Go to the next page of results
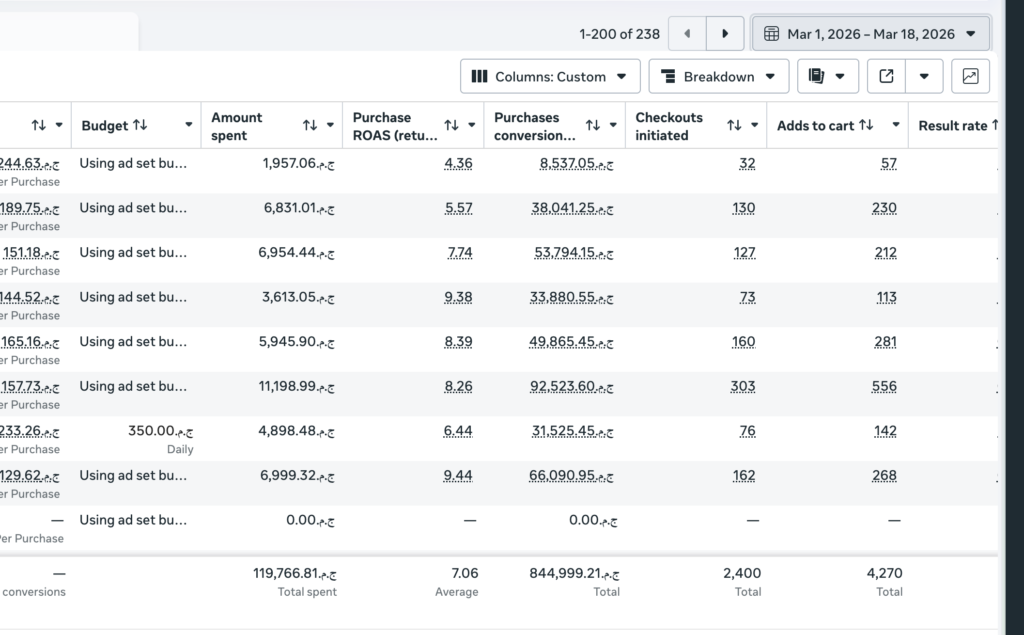Viewport: 1024px width, 635px height. click(725, 34)
